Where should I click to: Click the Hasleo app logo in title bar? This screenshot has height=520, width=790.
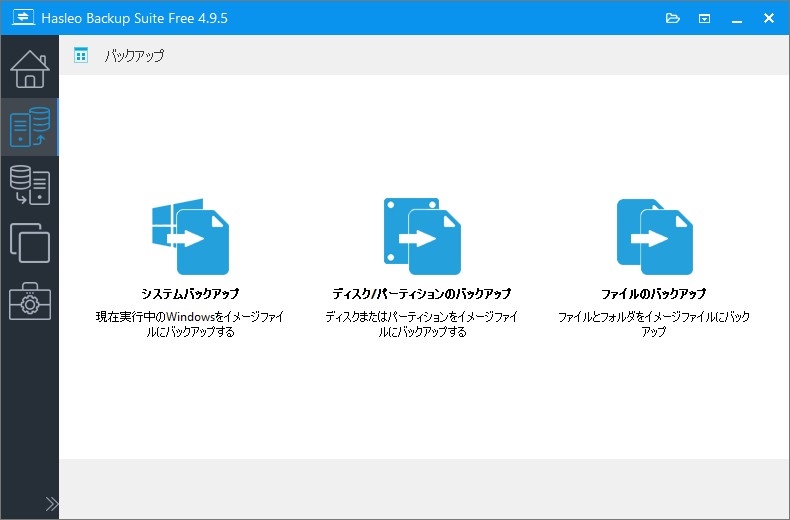(23, 17)
